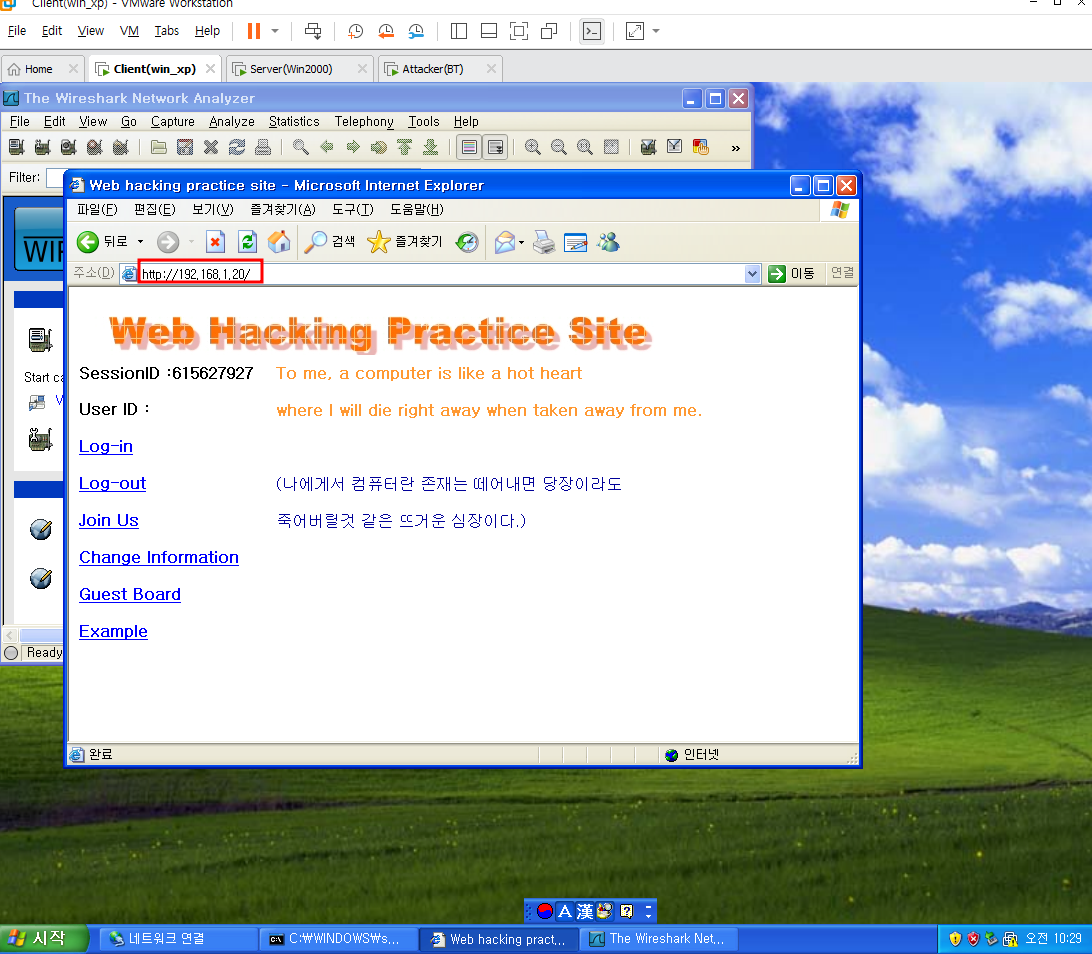Click IE address bar URL field
Viewport: 1092px width, 954px height.
coord(439,274)
